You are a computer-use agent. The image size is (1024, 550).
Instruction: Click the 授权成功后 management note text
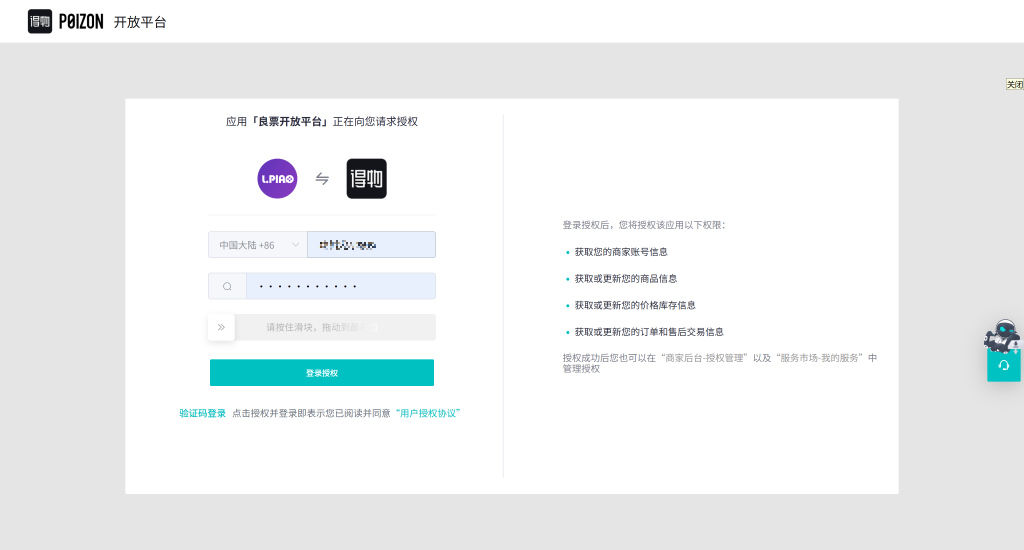pos(720,363)
